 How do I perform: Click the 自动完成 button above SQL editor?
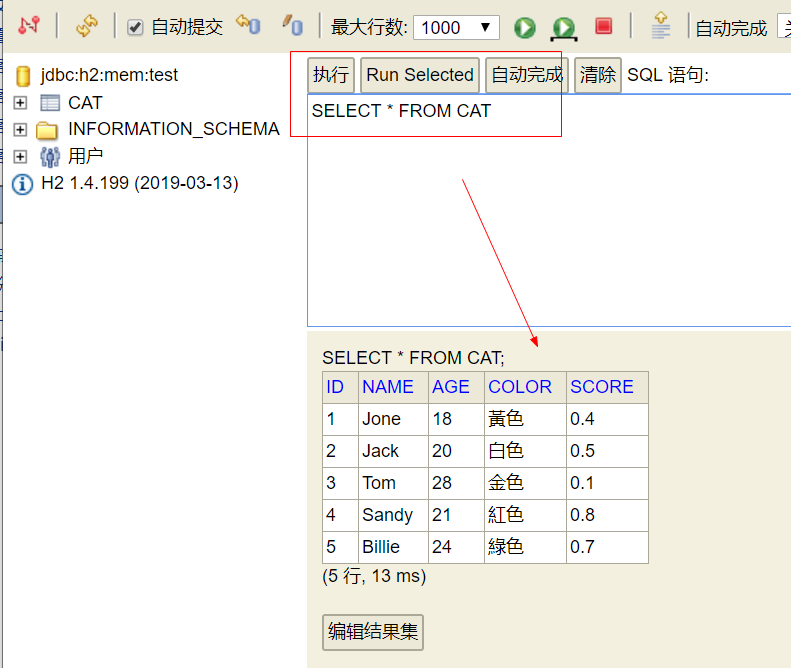527,75
